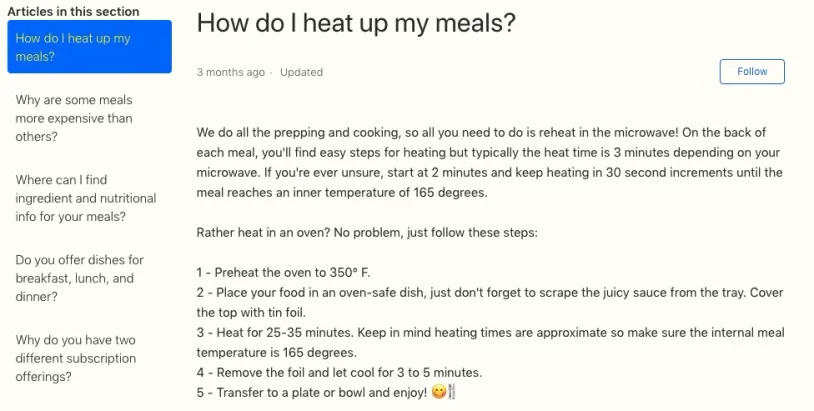Click step 1 about preheating the oven
The height and width of the screenshot is (411, 814).
[283, 272]
